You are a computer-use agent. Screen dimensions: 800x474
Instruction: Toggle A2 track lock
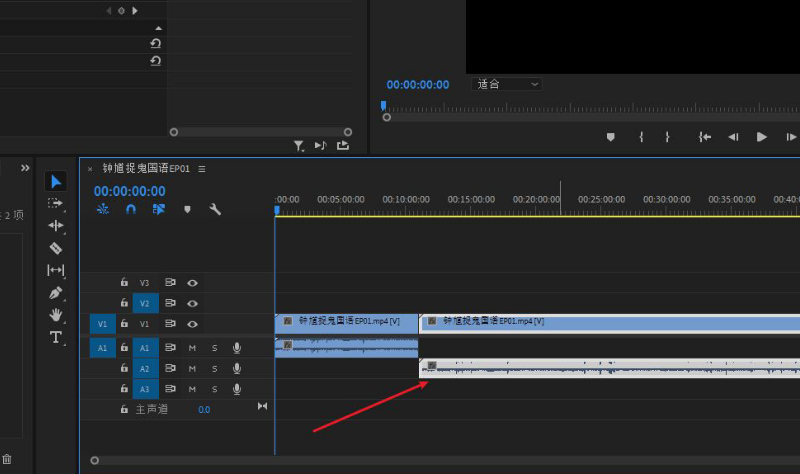click(x=124, y=368)
